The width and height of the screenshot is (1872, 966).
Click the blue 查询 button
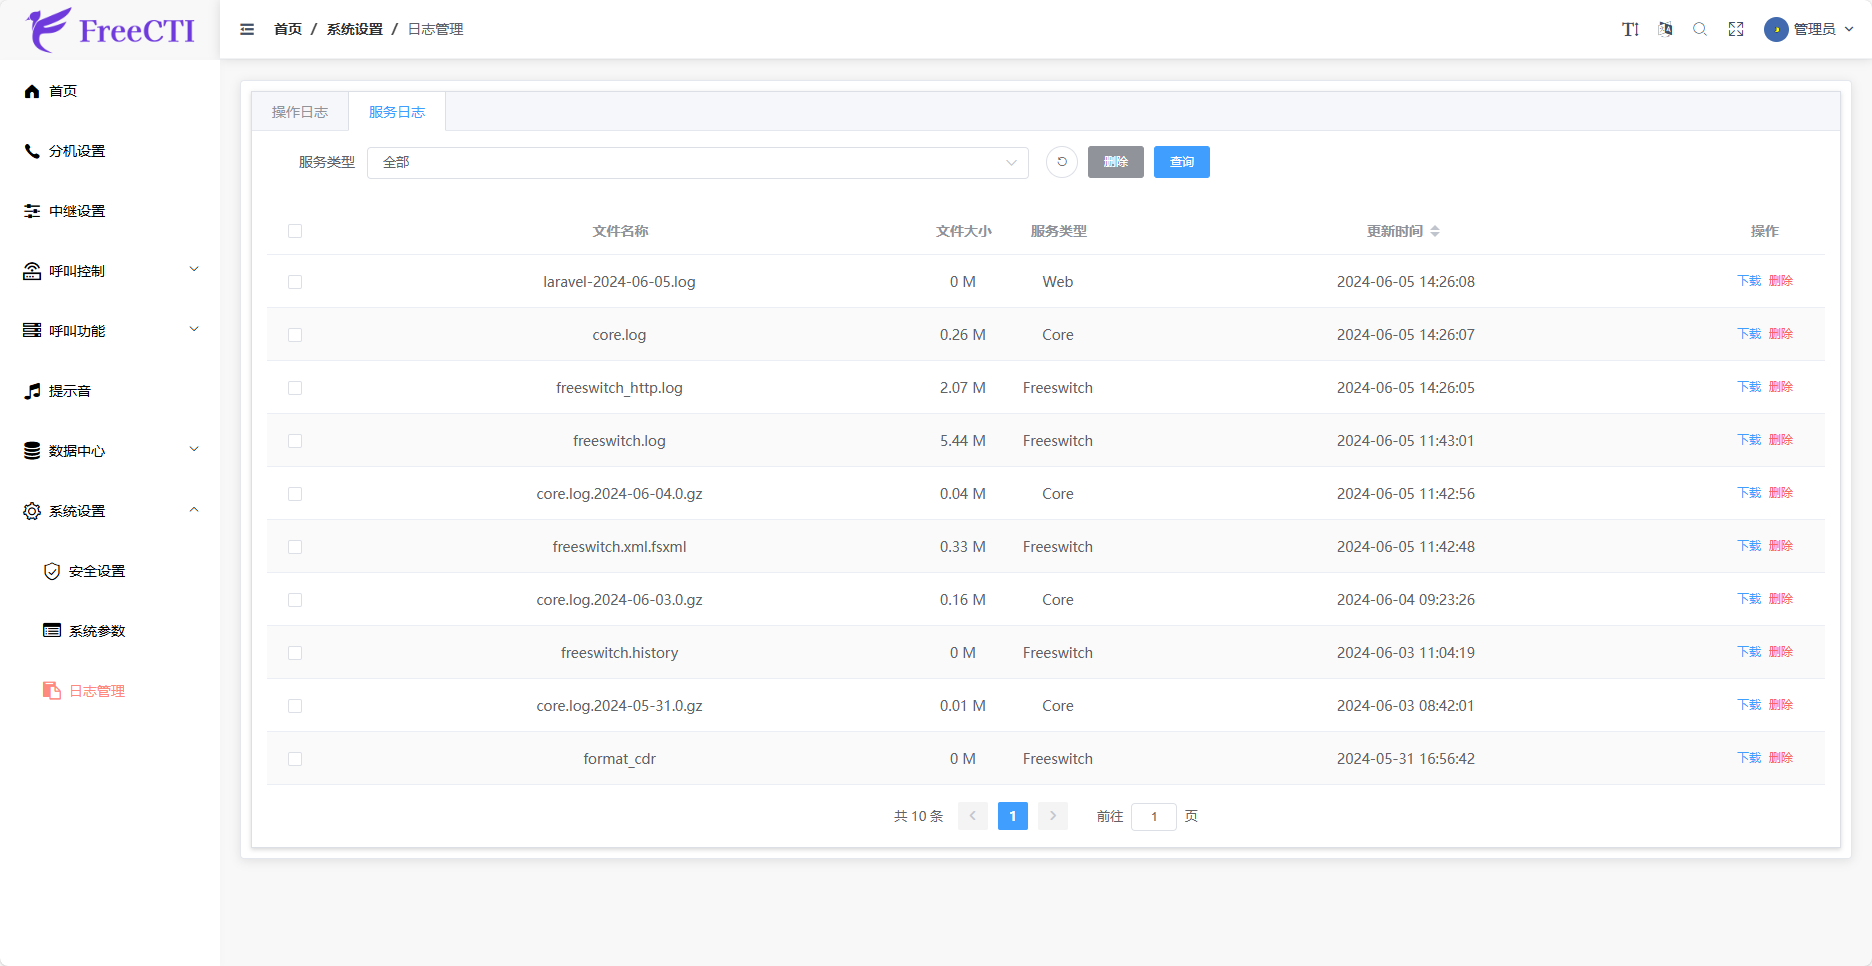1181,162
